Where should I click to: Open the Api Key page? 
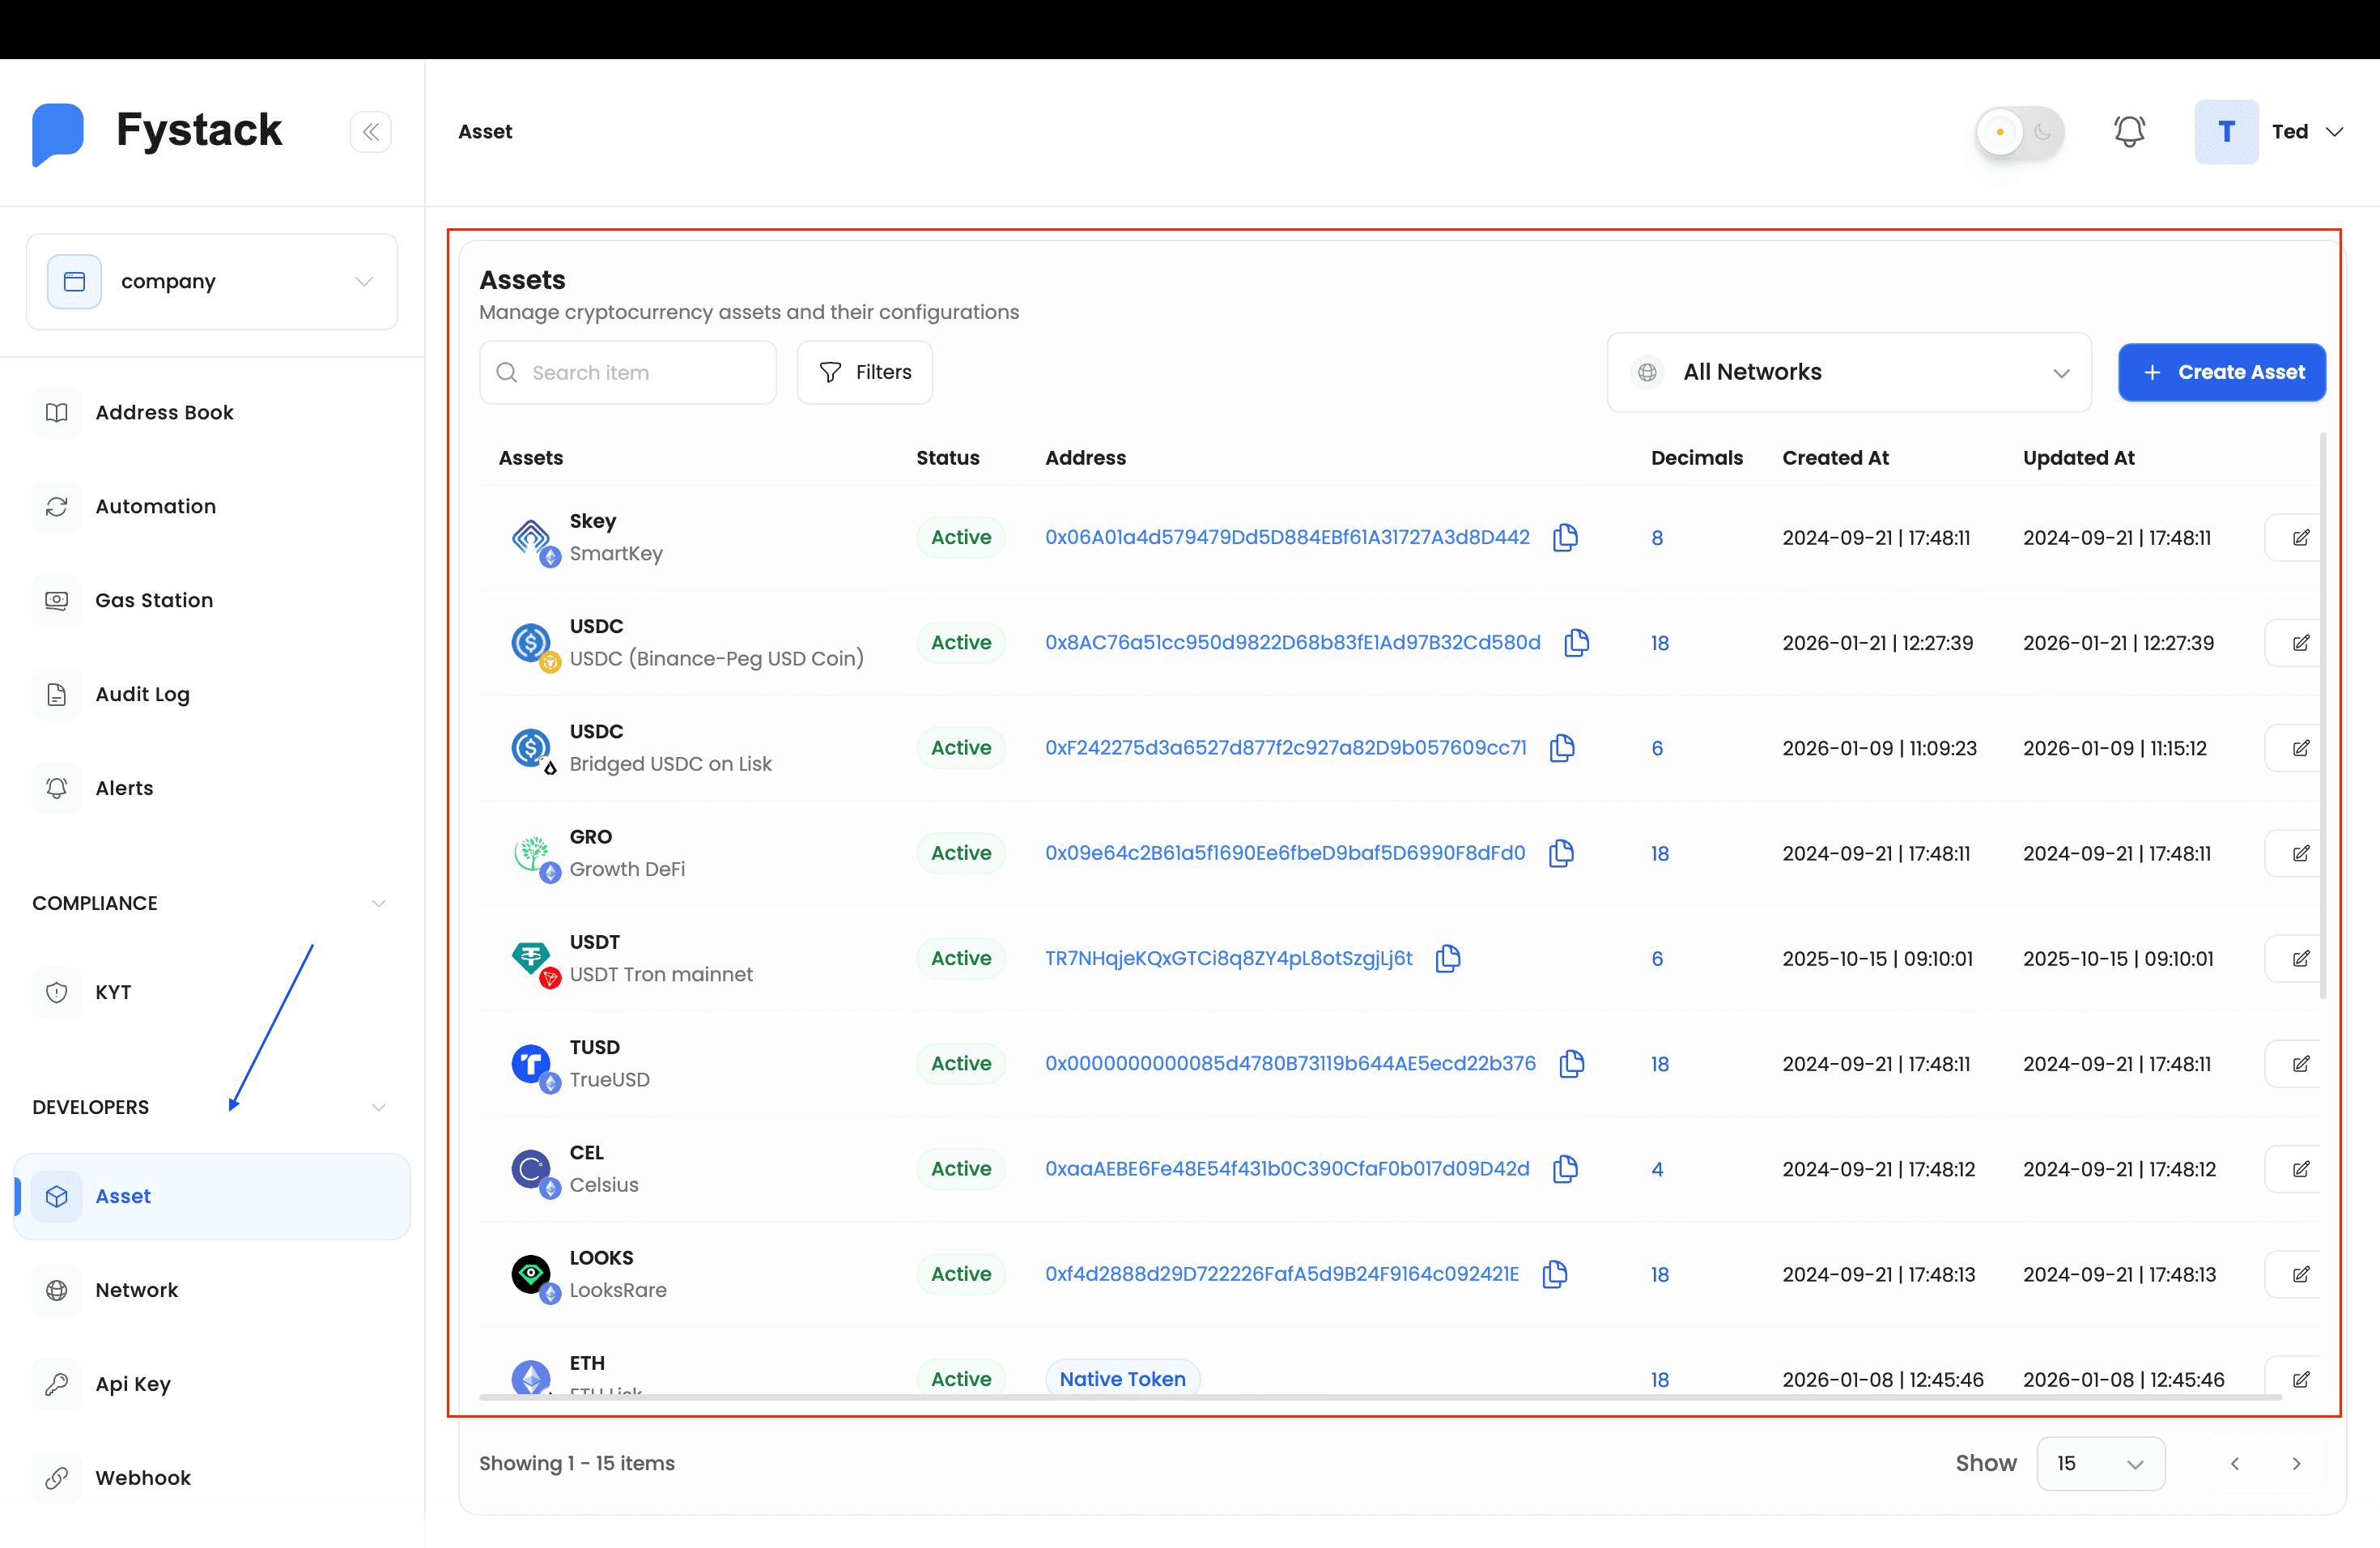(x=212, y=1384)
